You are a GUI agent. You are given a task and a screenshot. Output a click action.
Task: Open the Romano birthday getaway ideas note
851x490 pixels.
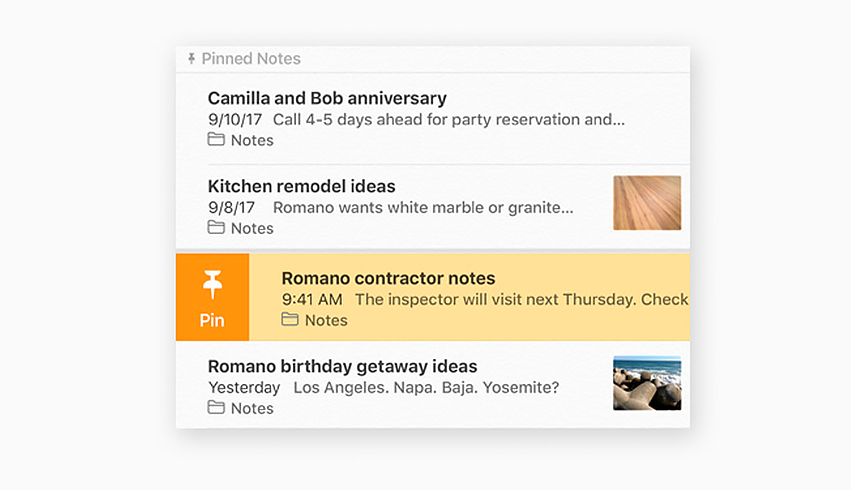coord(342,366)
